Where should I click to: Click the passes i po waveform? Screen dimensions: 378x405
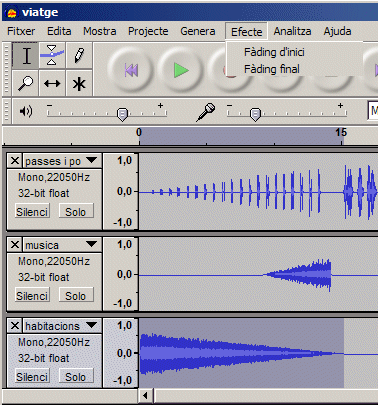(x=258, y=192)
